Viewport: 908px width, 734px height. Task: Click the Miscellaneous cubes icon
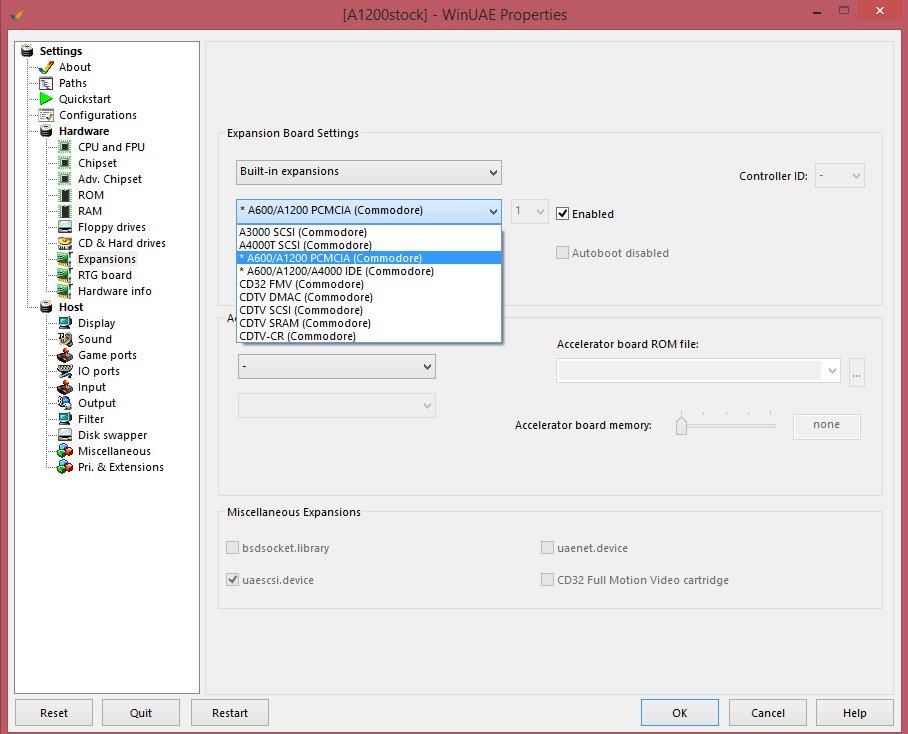(x=65, y=451)
